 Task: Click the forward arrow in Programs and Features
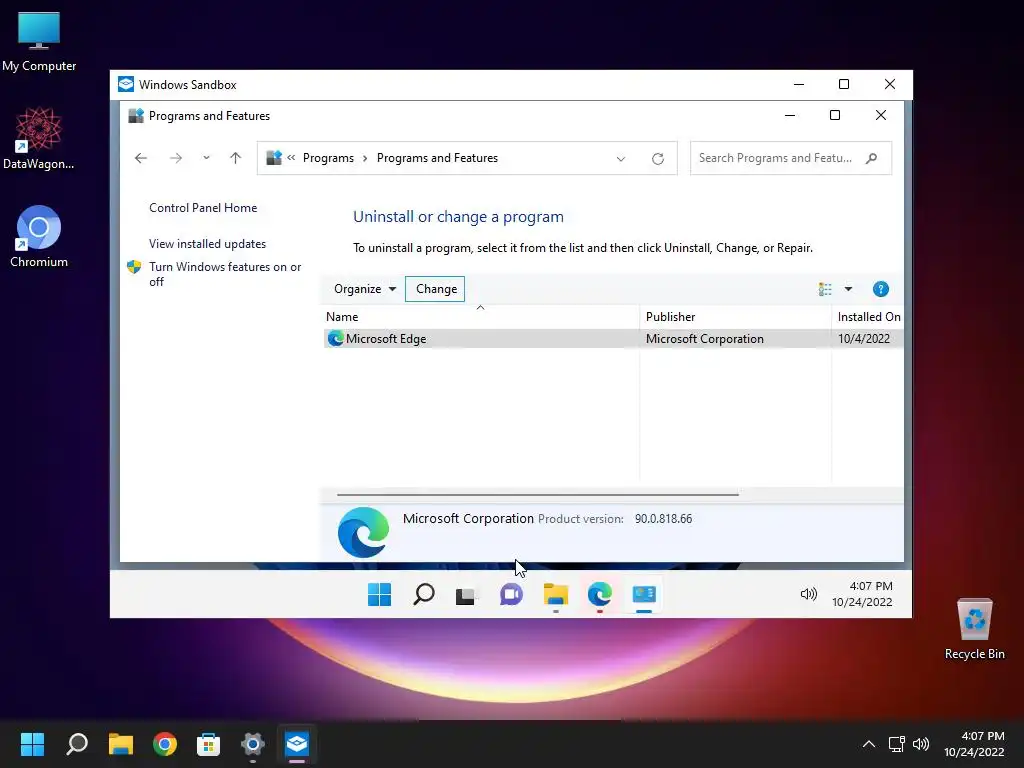point(176,158)
